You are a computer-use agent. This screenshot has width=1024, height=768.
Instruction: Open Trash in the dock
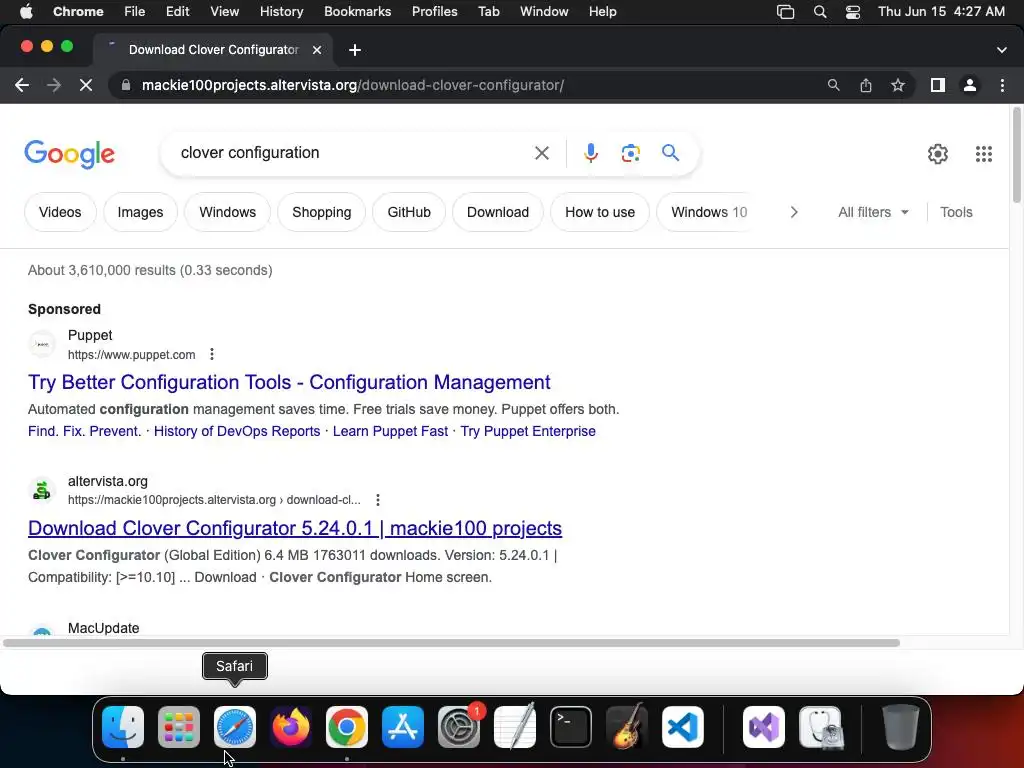pos(901,726)
